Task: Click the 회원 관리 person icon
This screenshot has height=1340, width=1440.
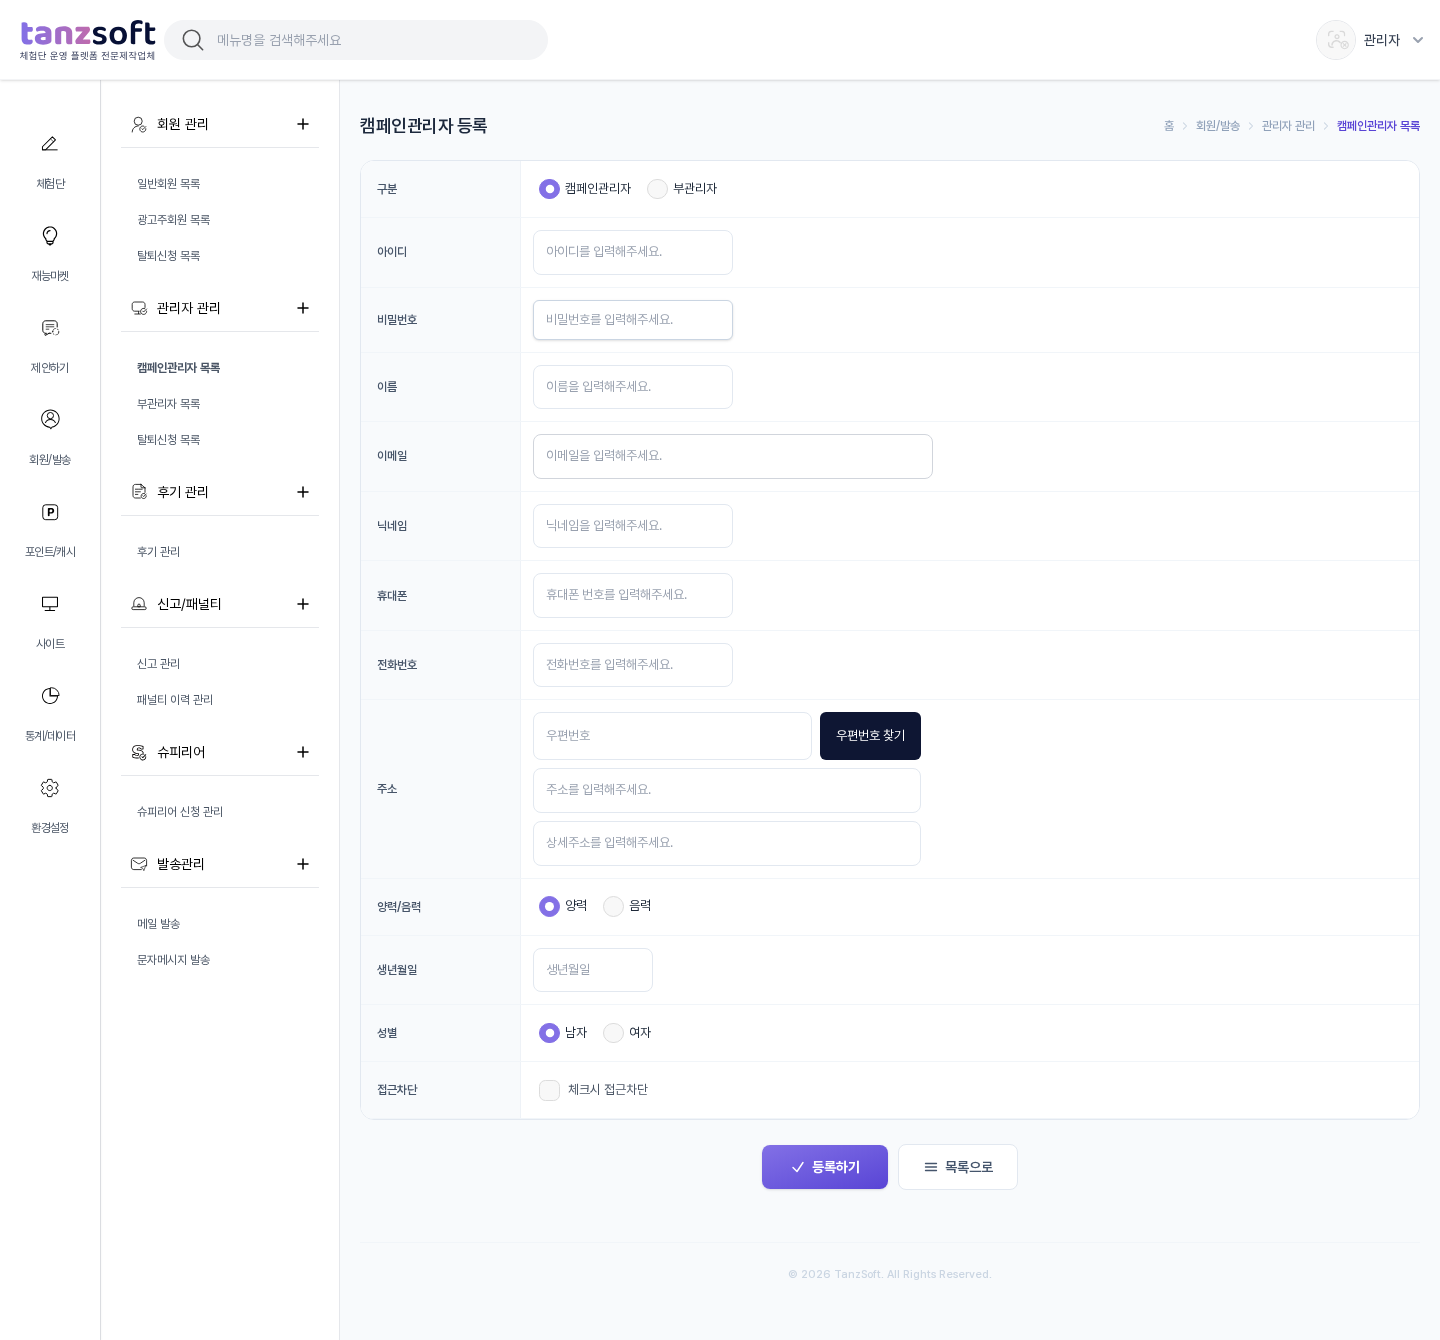Action: (139, 124)
